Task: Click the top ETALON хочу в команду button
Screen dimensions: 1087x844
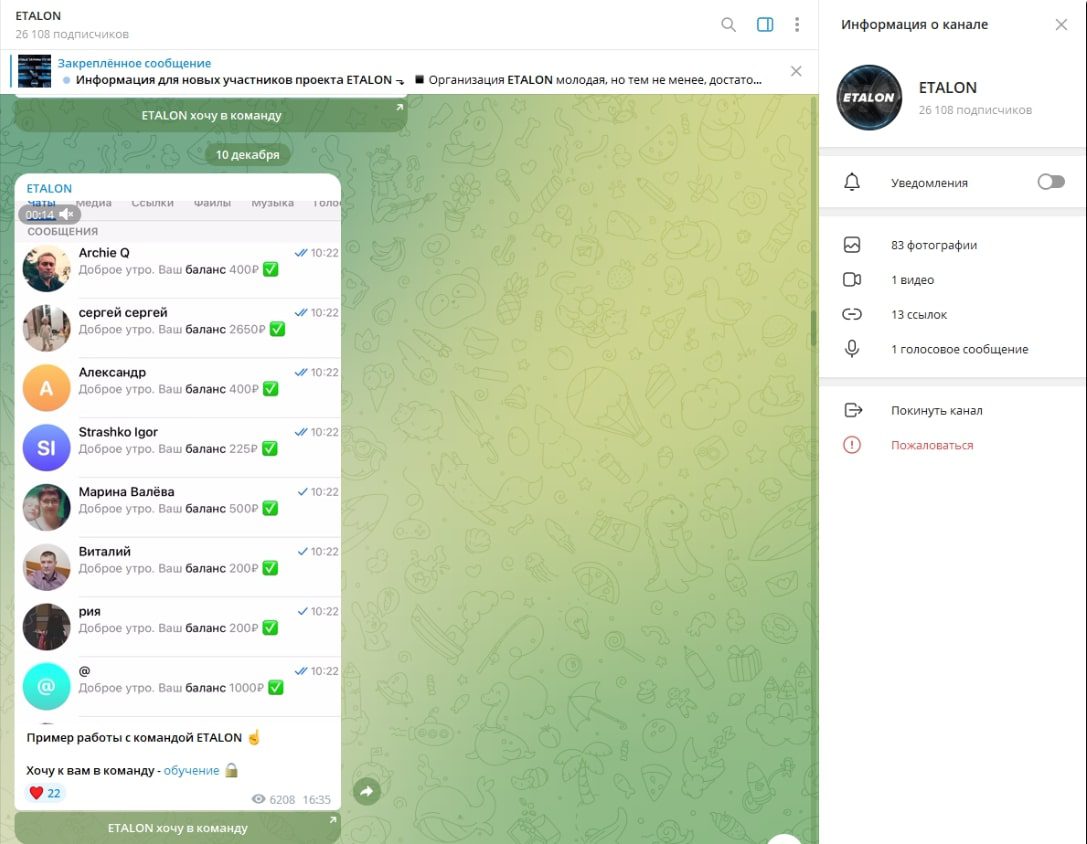Action: click(211, 114)
